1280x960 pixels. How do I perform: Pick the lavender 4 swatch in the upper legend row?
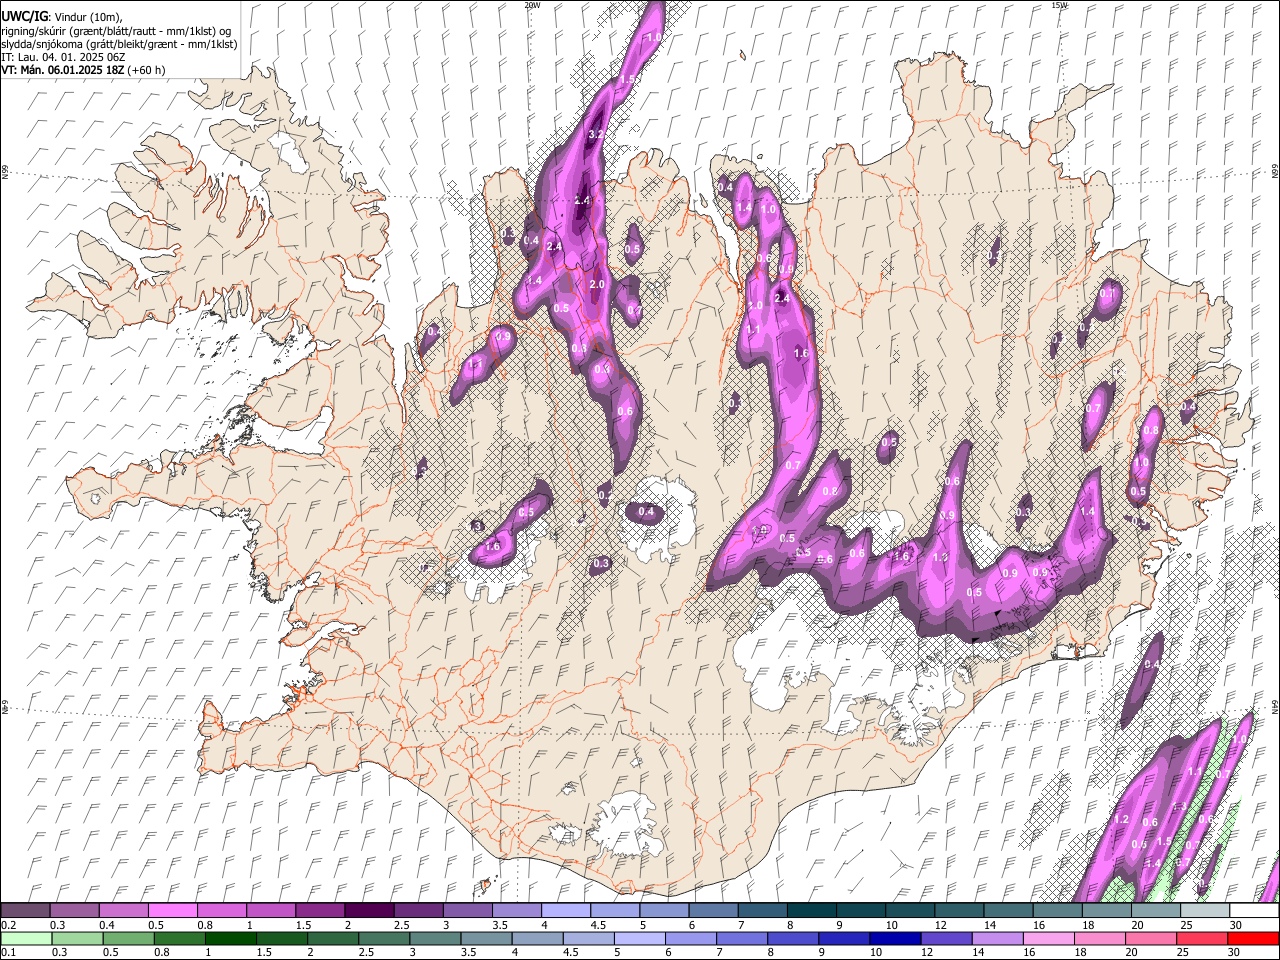(x=566, y=911)
